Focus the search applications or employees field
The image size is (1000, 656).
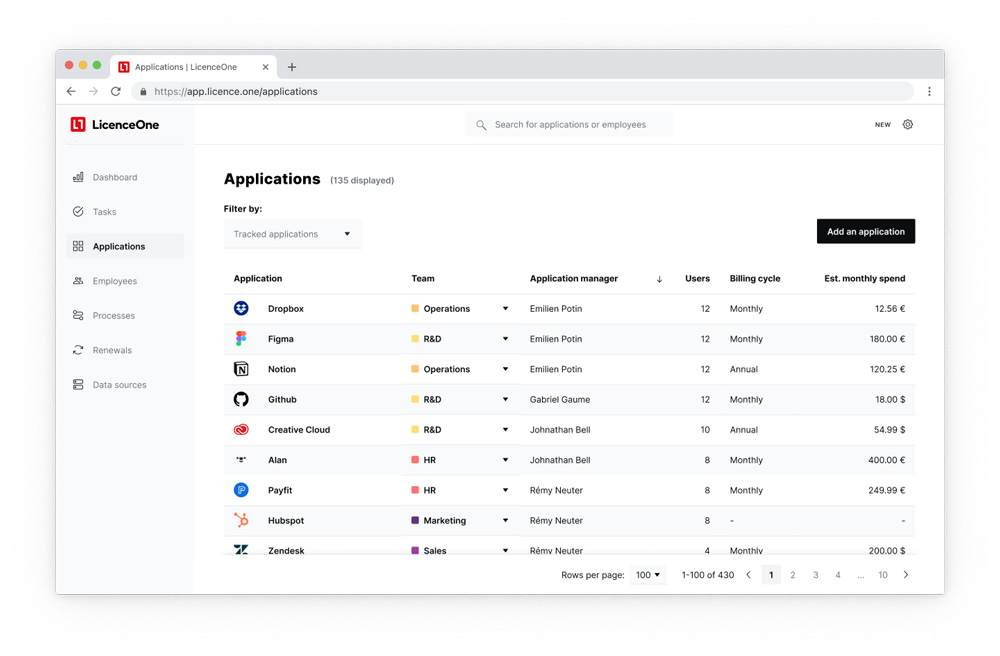pyautogui.click(x=569, y=124)
